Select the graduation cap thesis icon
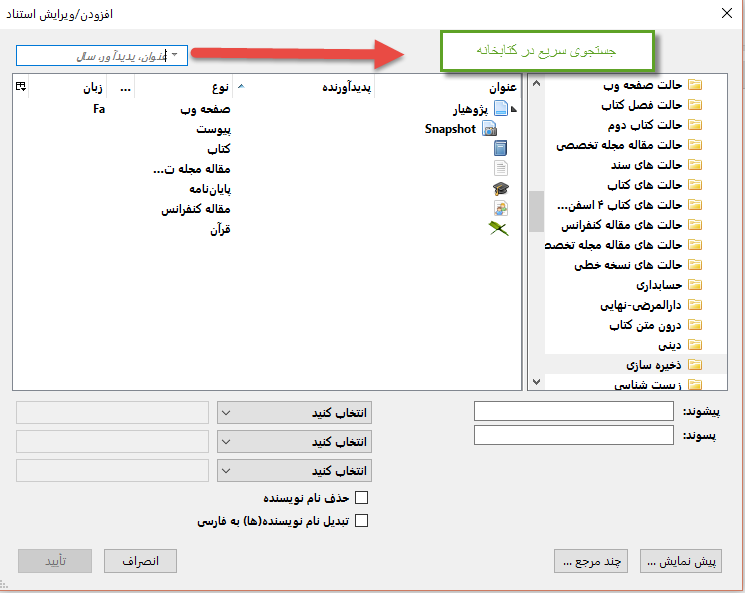This screenshot has width=745, height=593. pos(501,188)
